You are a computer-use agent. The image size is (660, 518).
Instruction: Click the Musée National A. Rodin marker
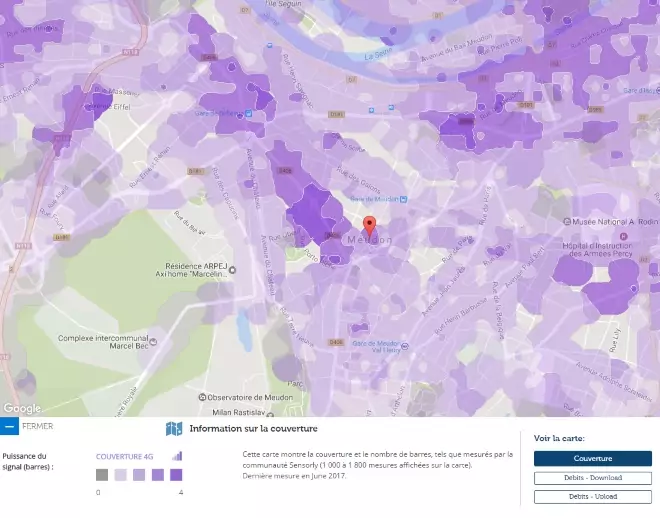567,221
